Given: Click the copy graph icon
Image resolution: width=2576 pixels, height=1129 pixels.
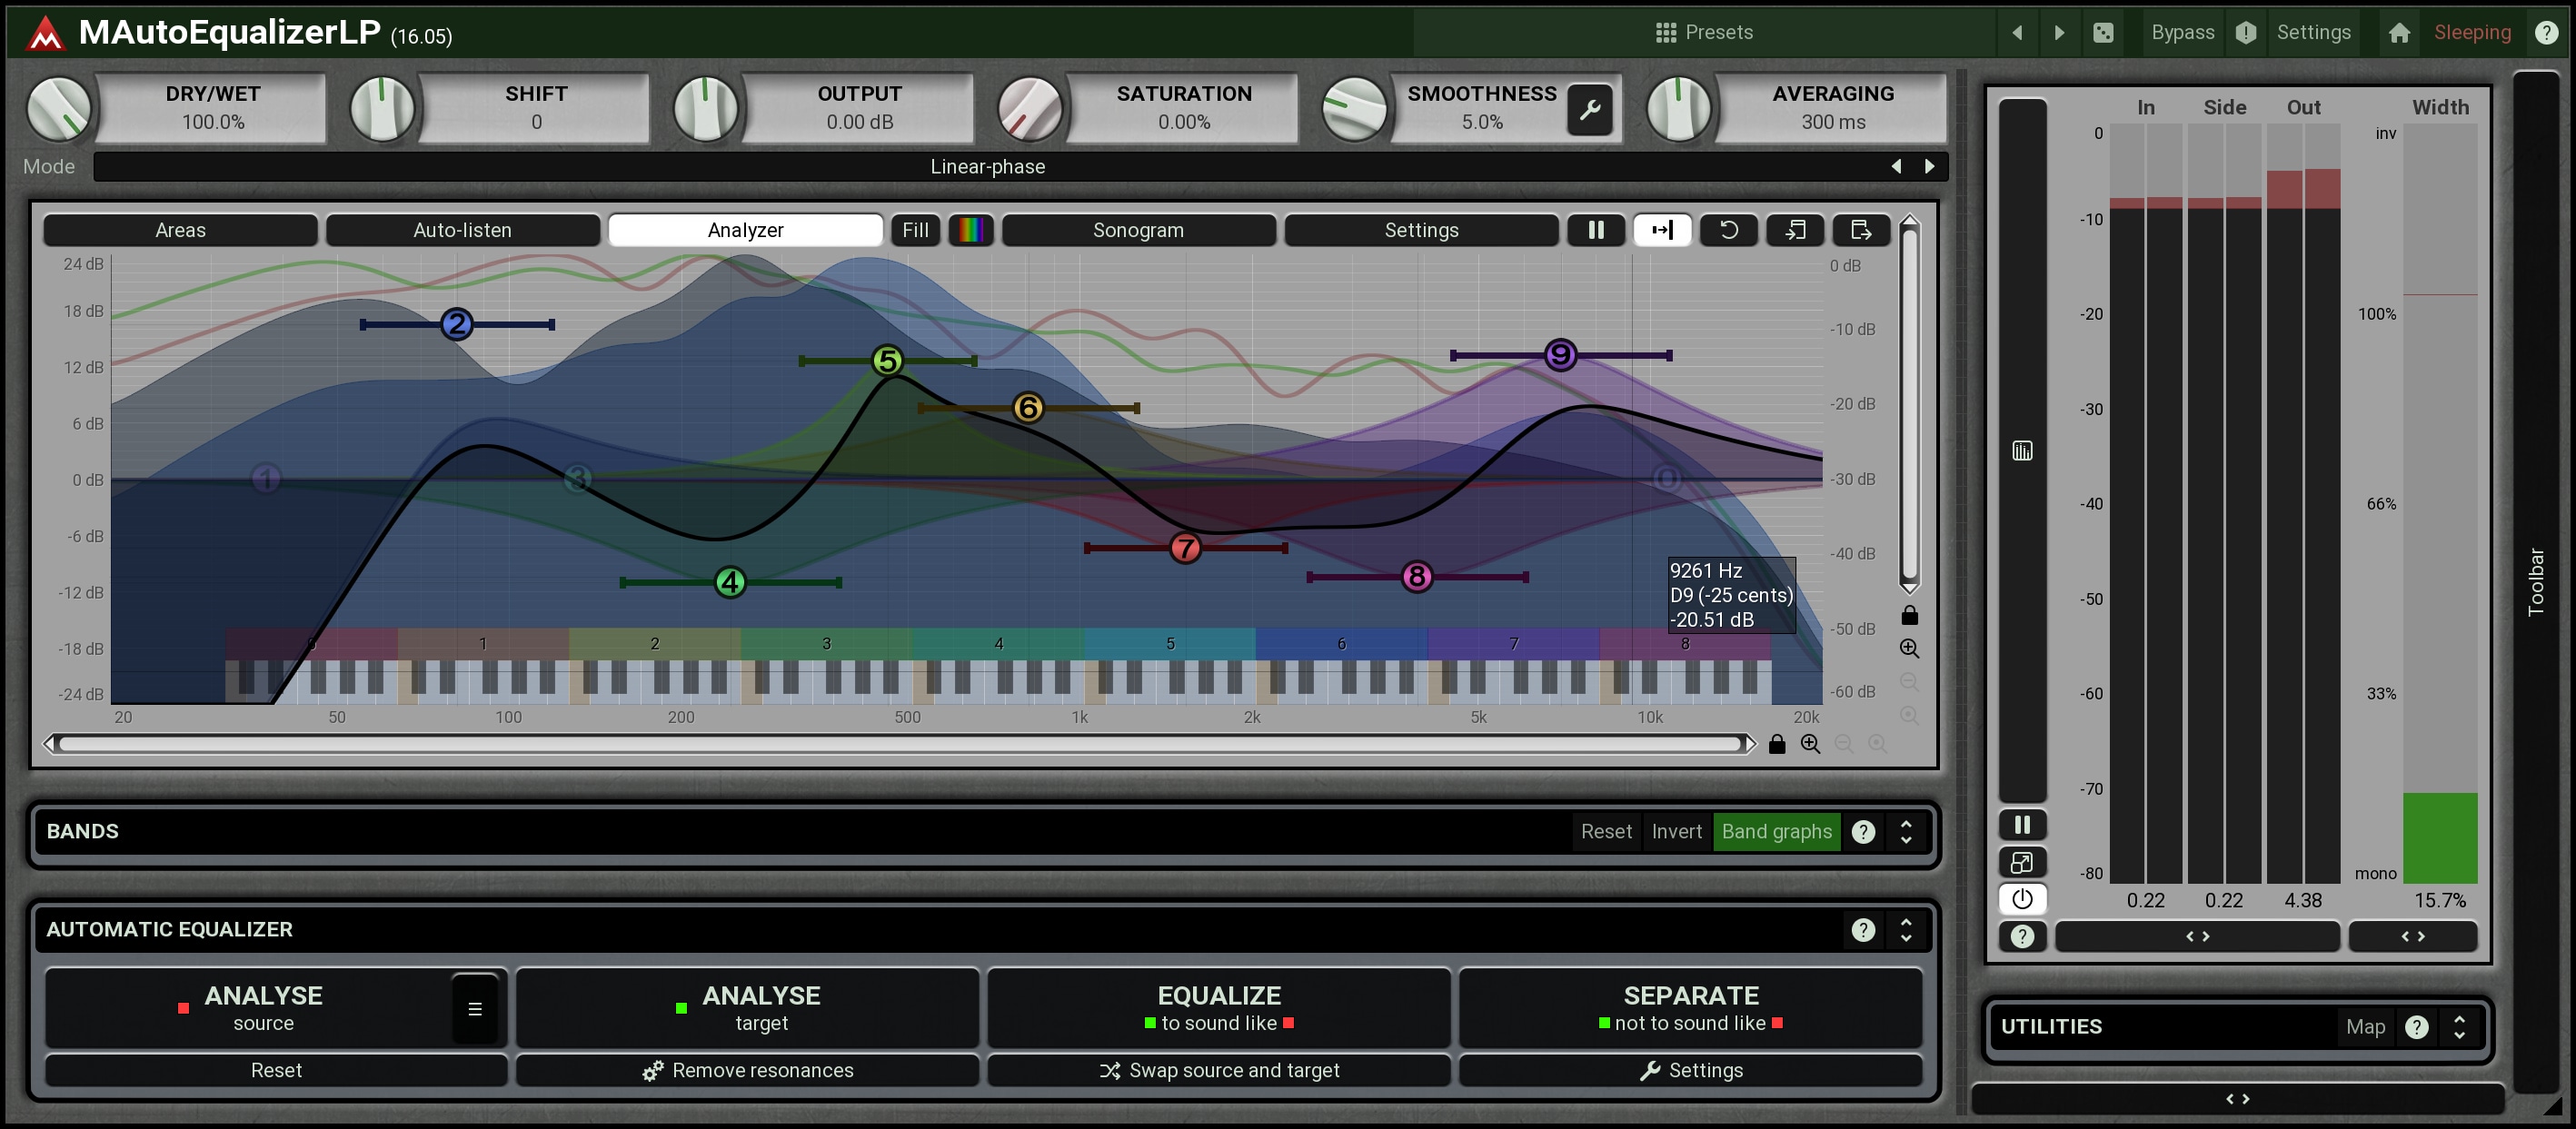Looking at the screenshot, I should [x=1795, y=230].
